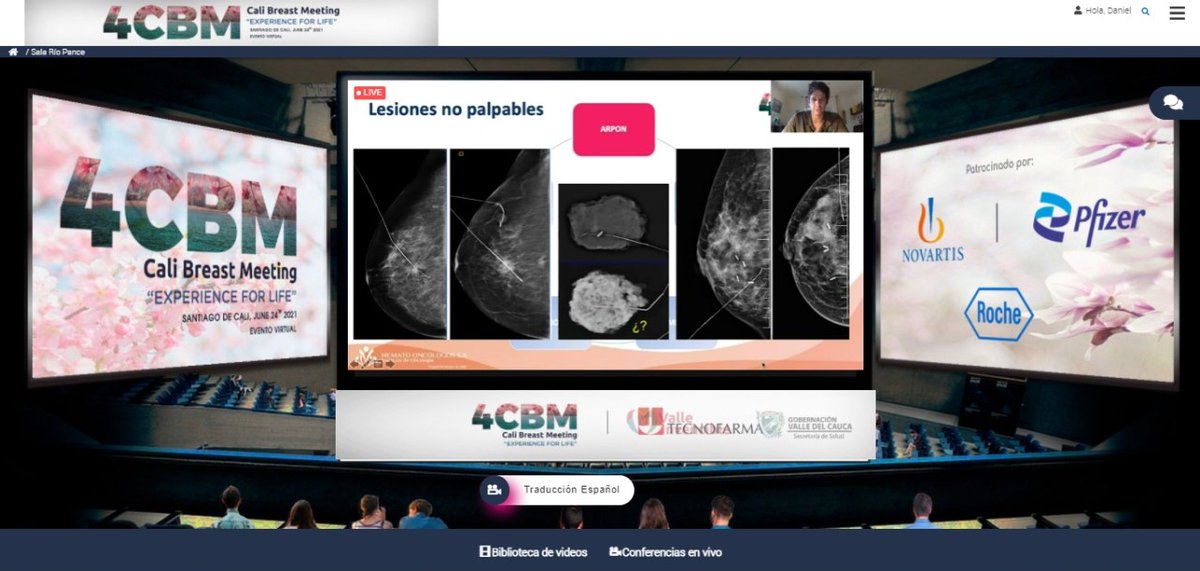This screenshot has width=1200, height=571.
Task: Click the Sala Río Pance breadcrumb
Action: pyautogui.click(x=58, y=52)
